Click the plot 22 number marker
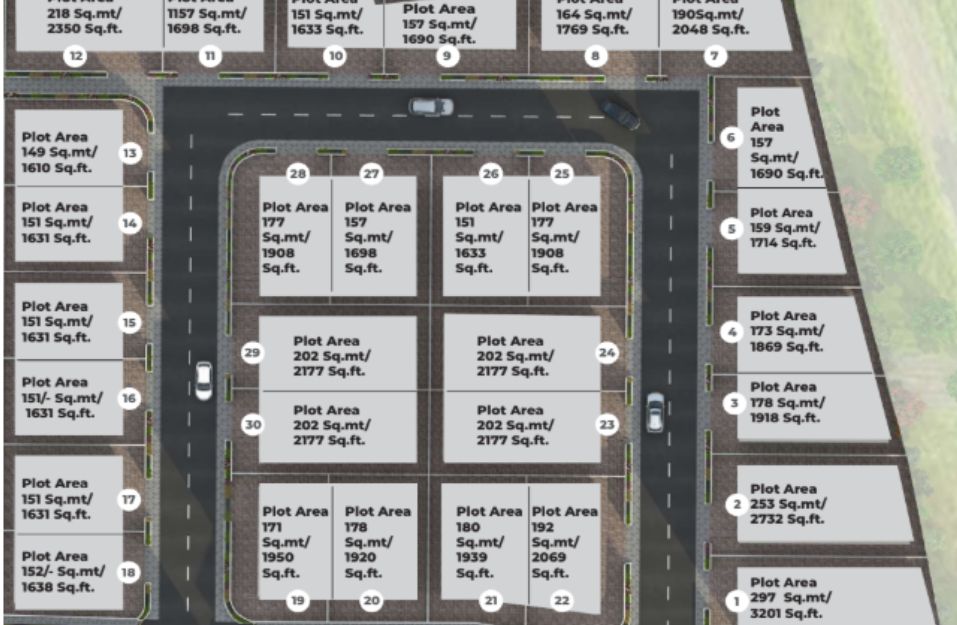Viewport: 957px width, 625px height. pos(562,600)
